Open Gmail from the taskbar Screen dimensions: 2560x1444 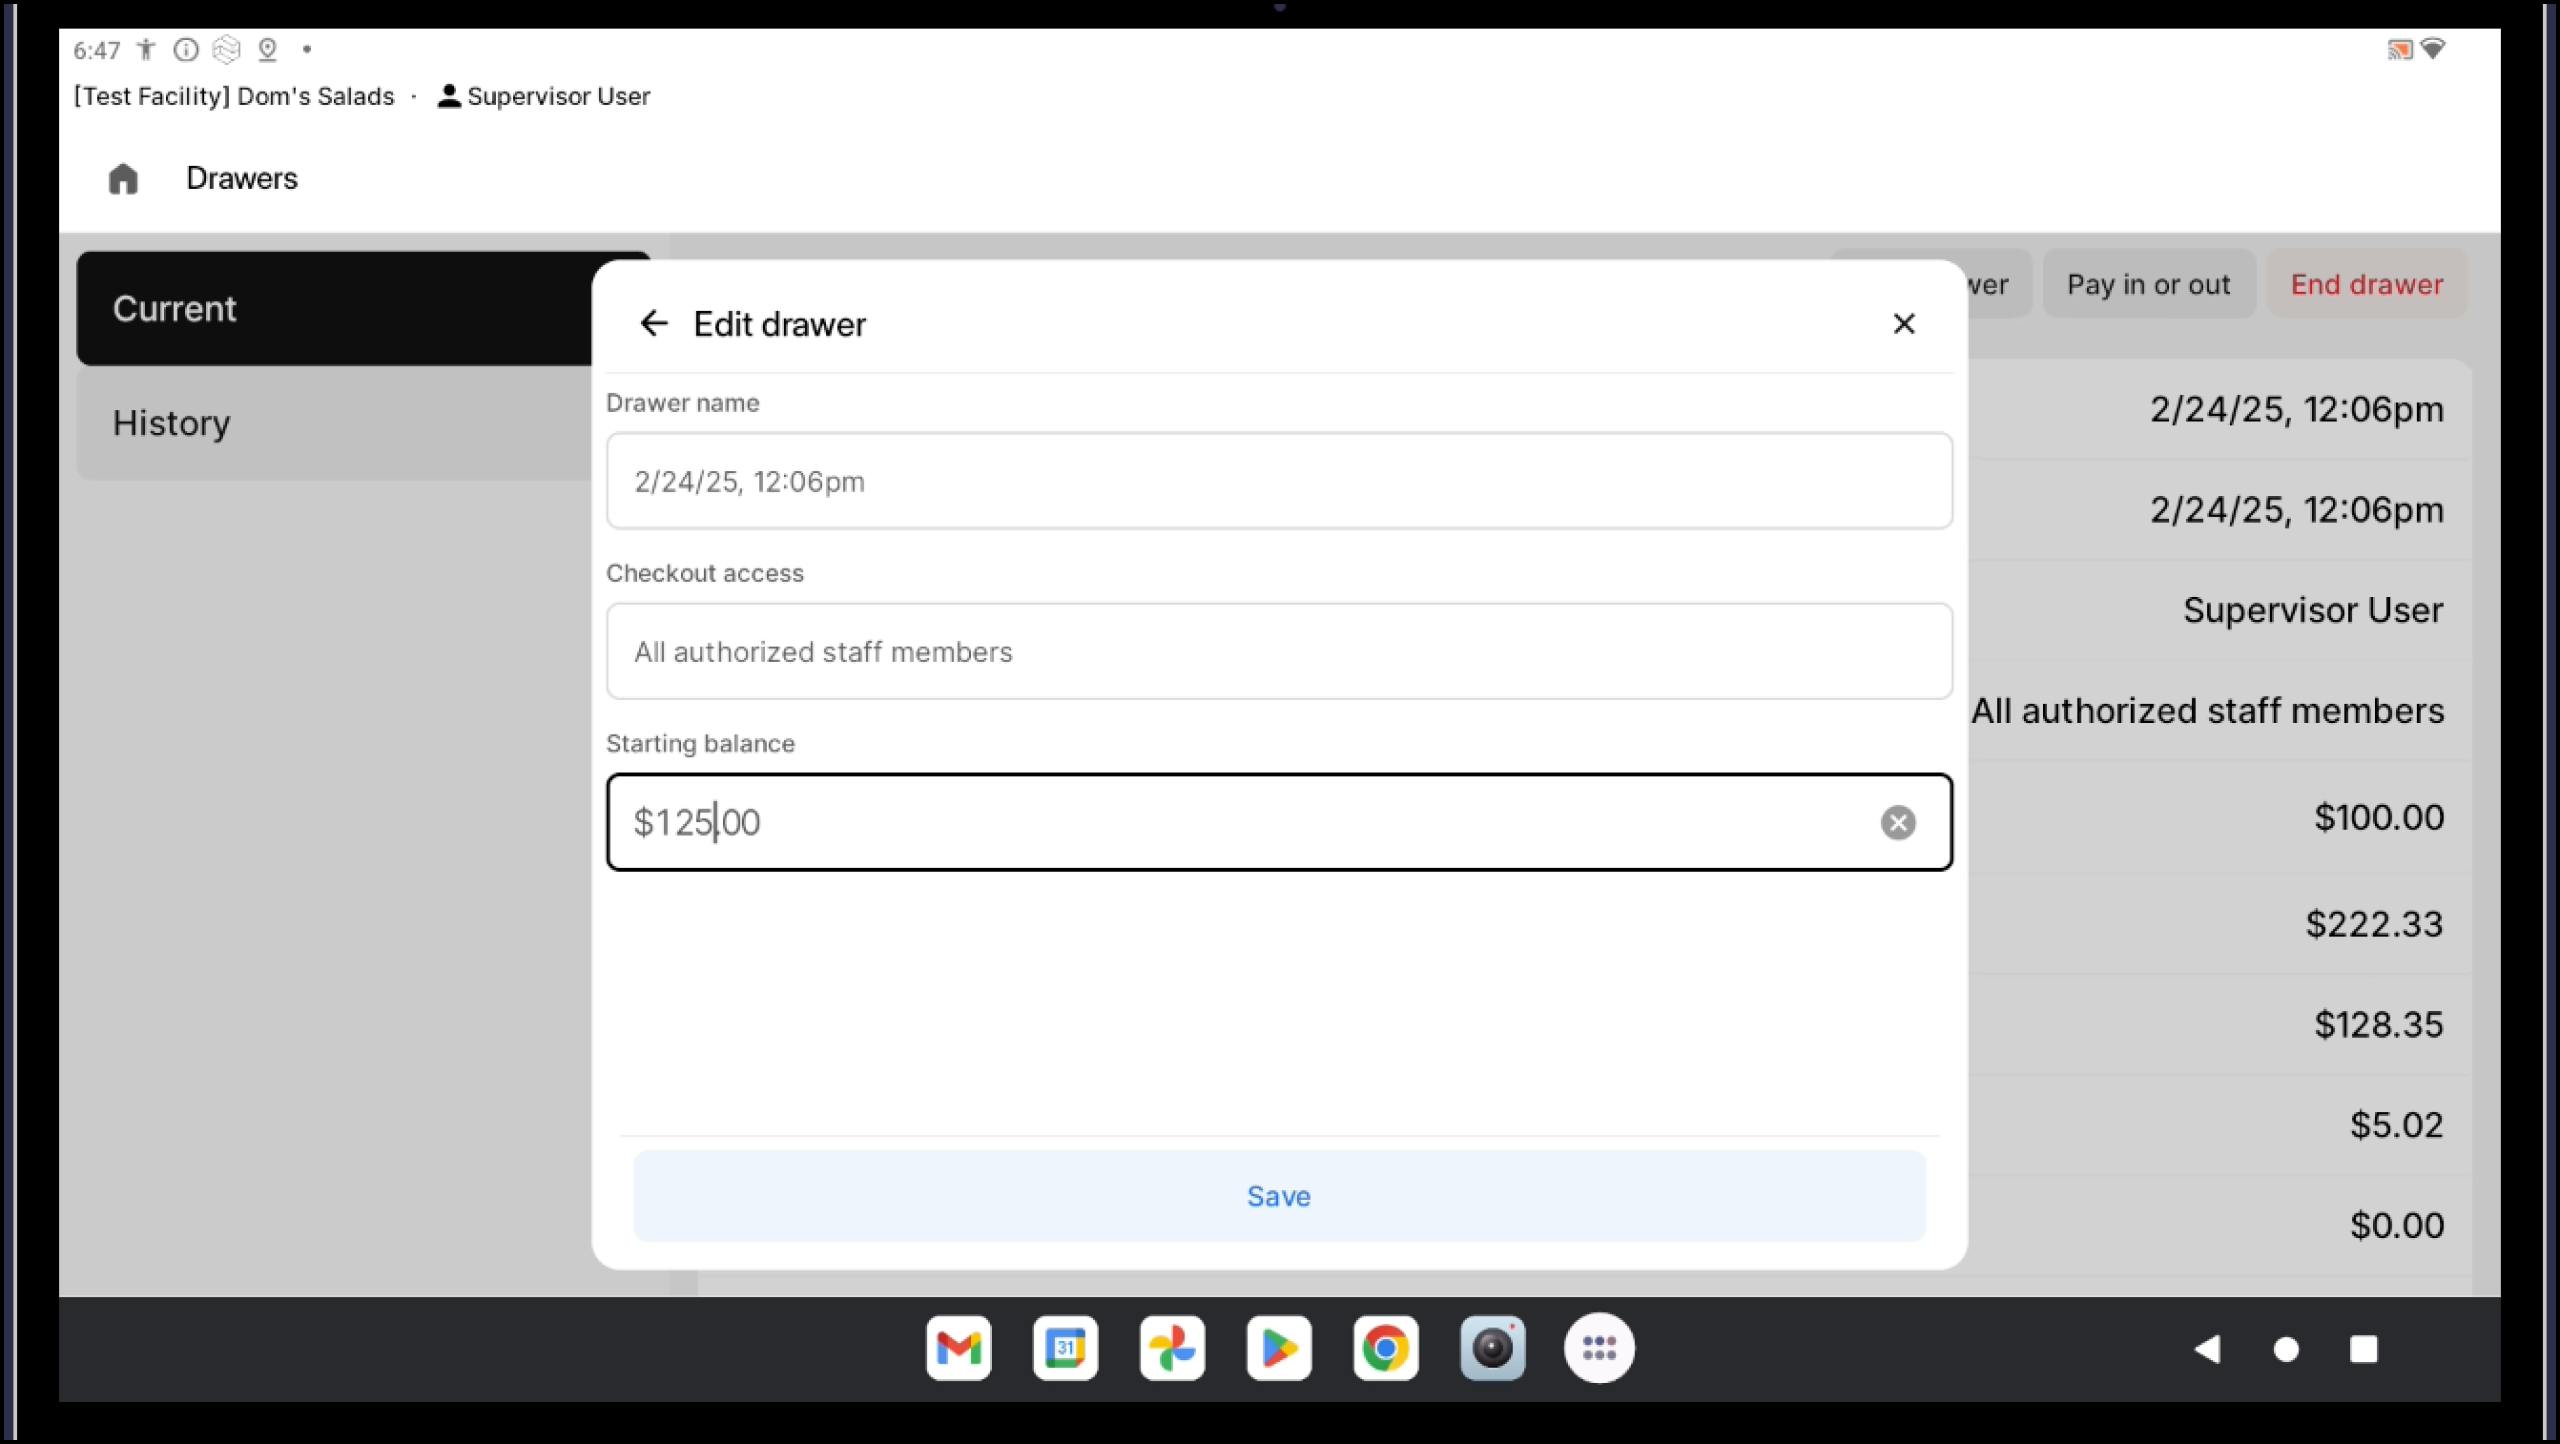coord(958,1348)
